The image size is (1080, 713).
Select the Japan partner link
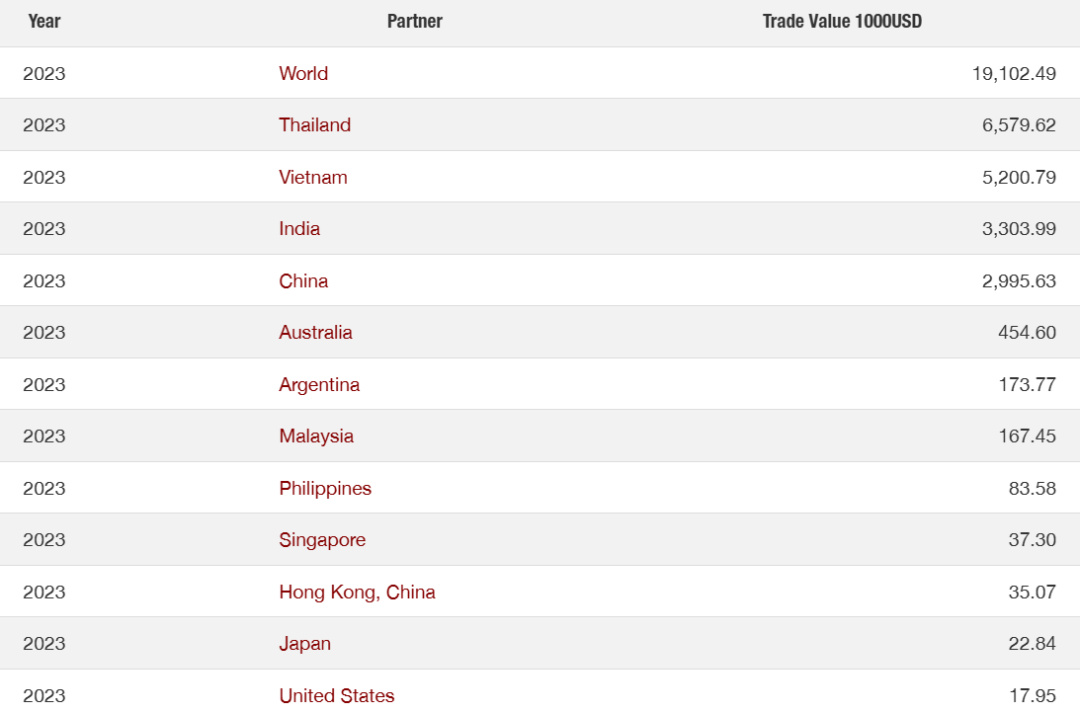point(304,644)
